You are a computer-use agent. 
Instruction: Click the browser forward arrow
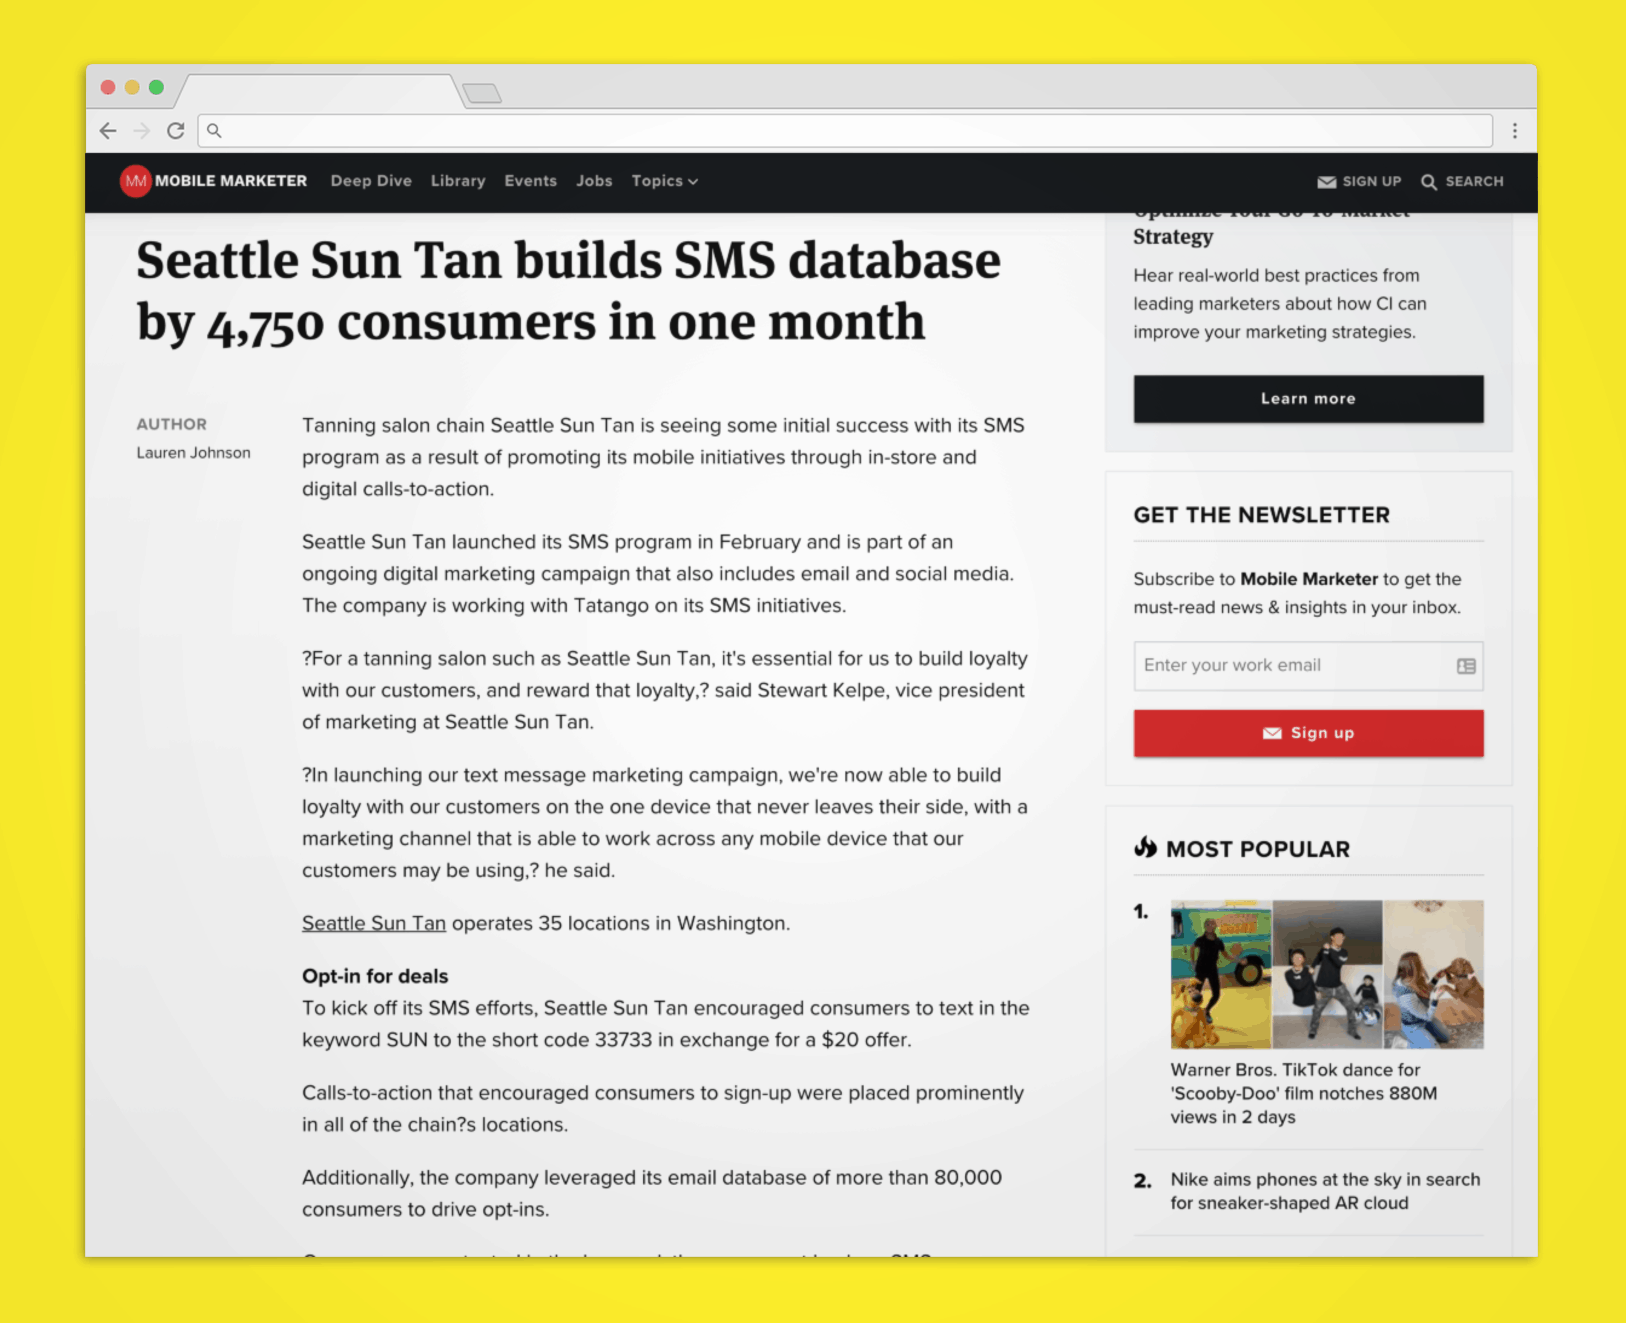pos(142,131)
